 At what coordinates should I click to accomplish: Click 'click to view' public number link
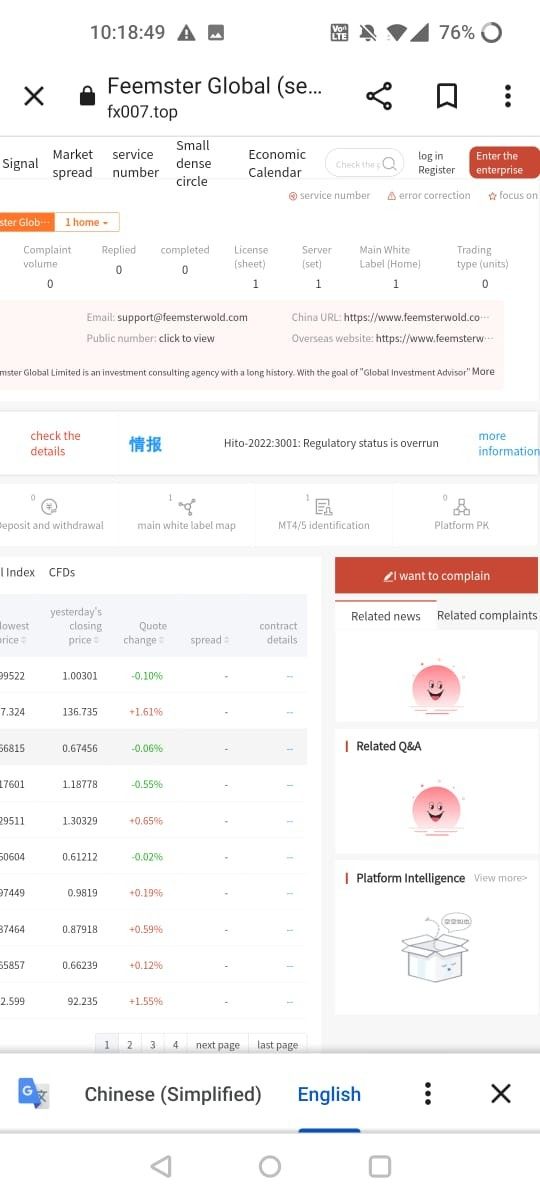click(x=186, y=338)
